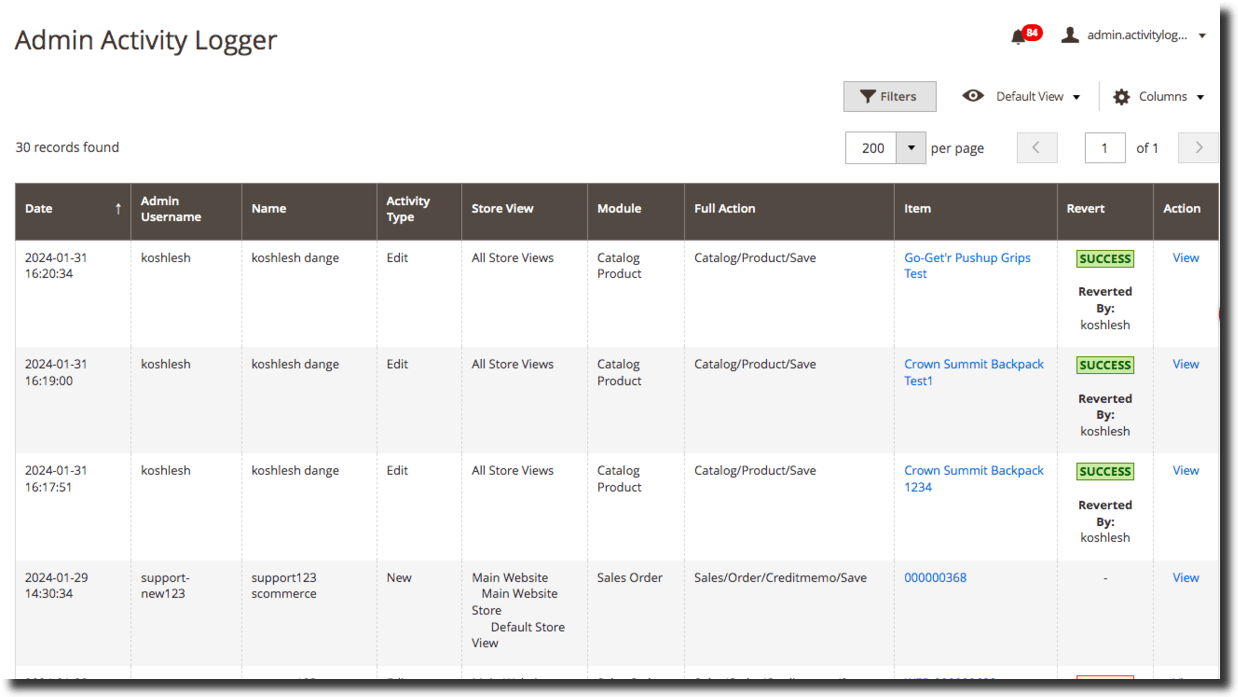The height and width of the screenshot is (697, 1238).
Task: Click the current page number field
Action: [1104, 148]
